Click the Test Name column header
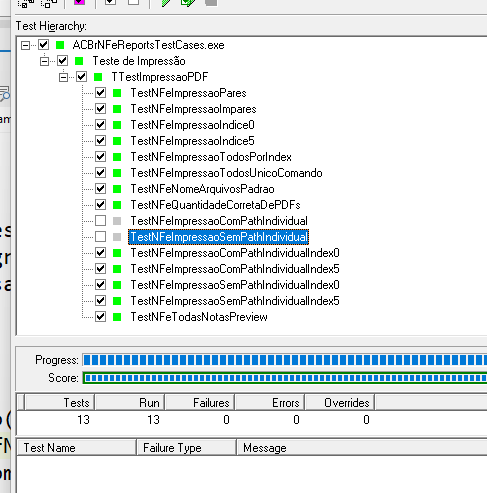Image resolution: width=487 pixels, height=493 pixels. pos(76,448)
